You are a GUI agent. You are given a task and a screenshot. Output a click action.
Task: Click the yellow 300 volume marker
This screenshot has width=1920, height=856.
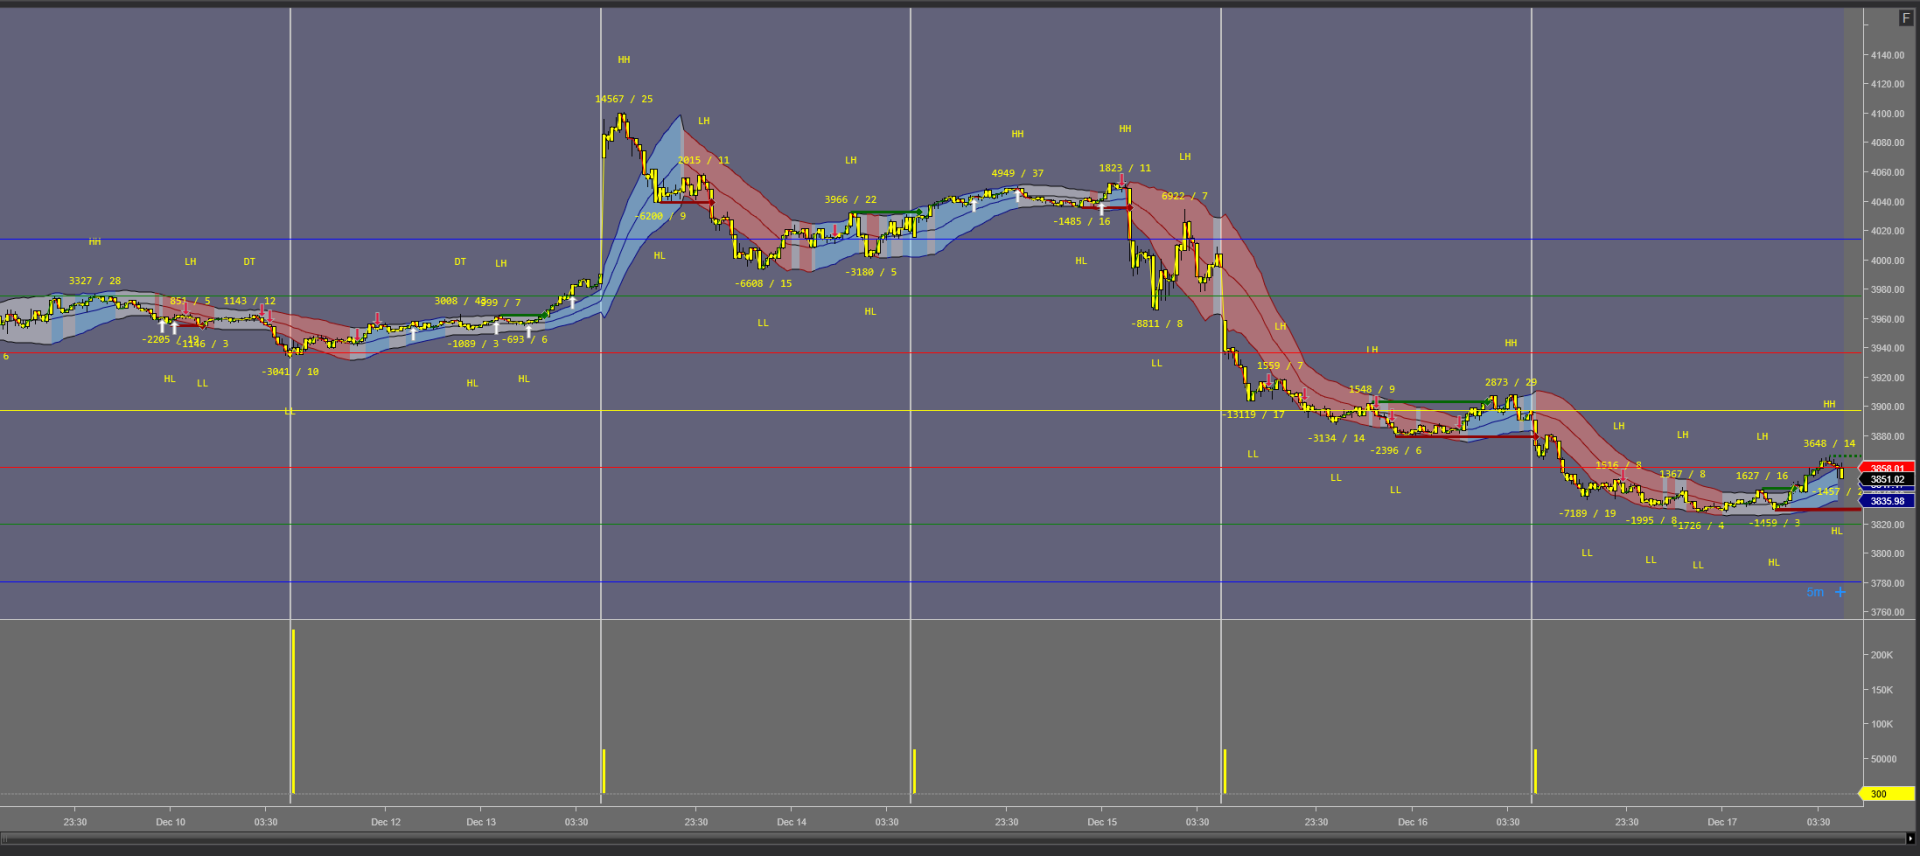tap(1886, 794)
